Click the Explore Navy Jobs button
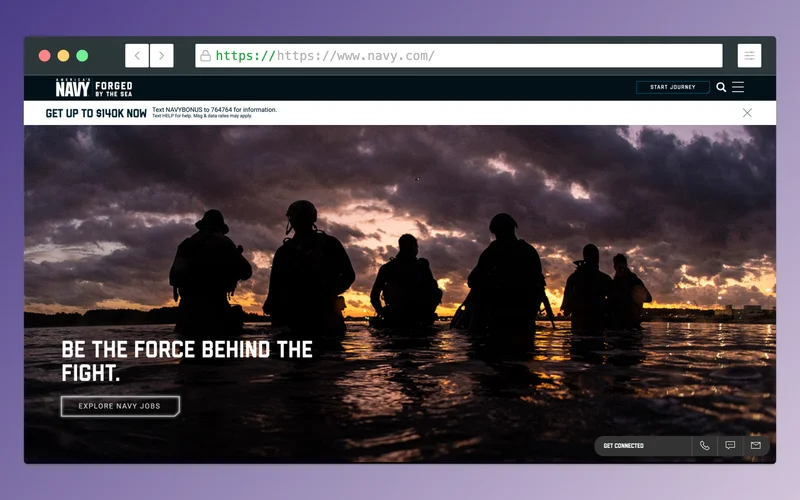800x500 pixels. pos(120,406)
